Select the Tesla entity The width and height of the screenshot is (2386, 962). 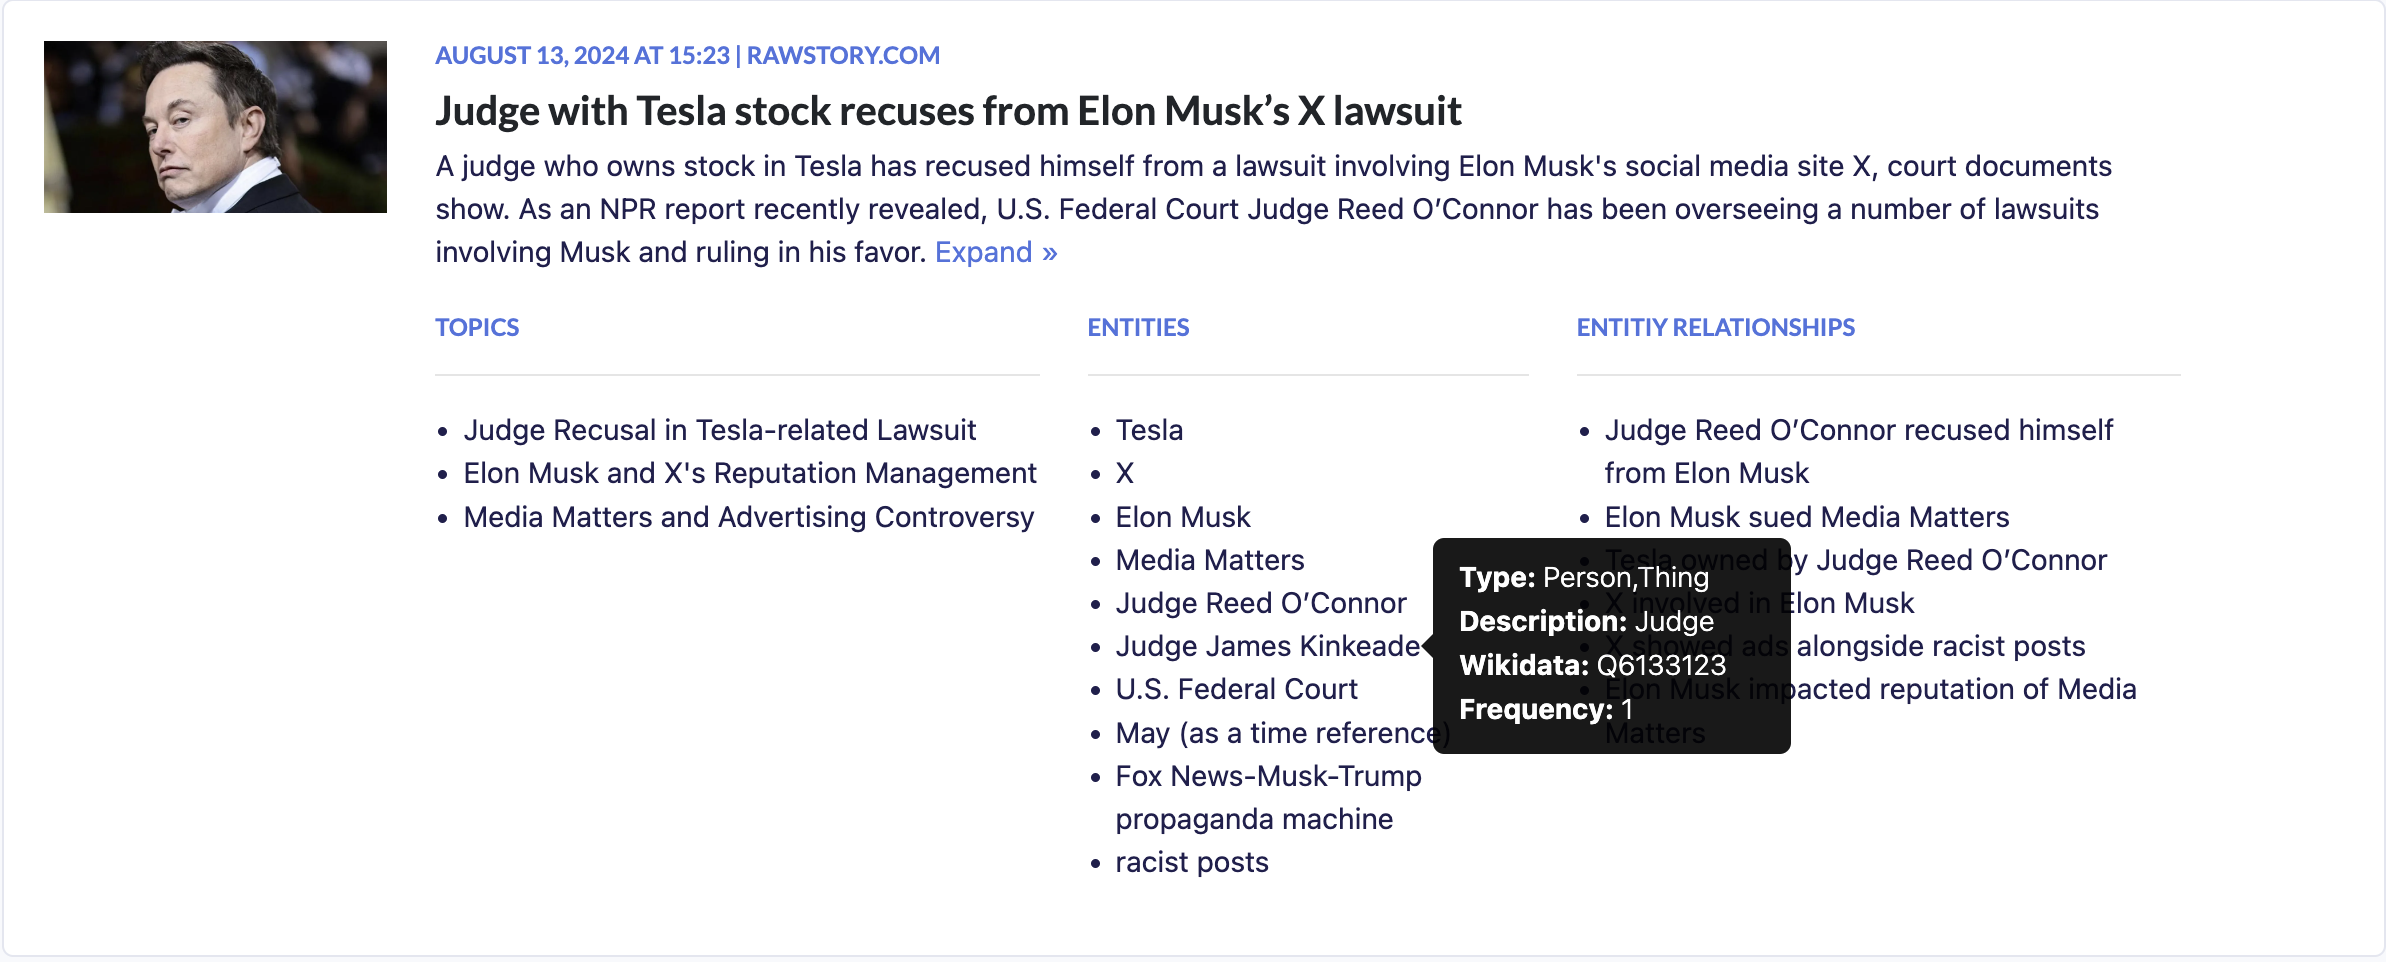click(1149, 430)
